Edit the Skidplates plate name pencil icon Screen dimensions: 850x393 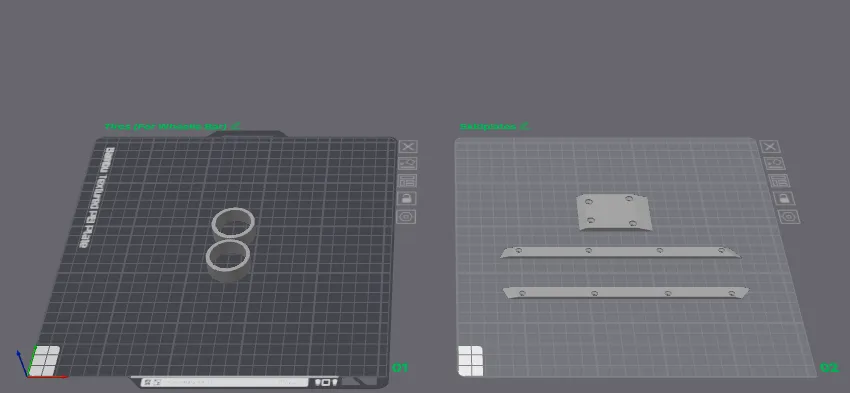pos(524,126)
